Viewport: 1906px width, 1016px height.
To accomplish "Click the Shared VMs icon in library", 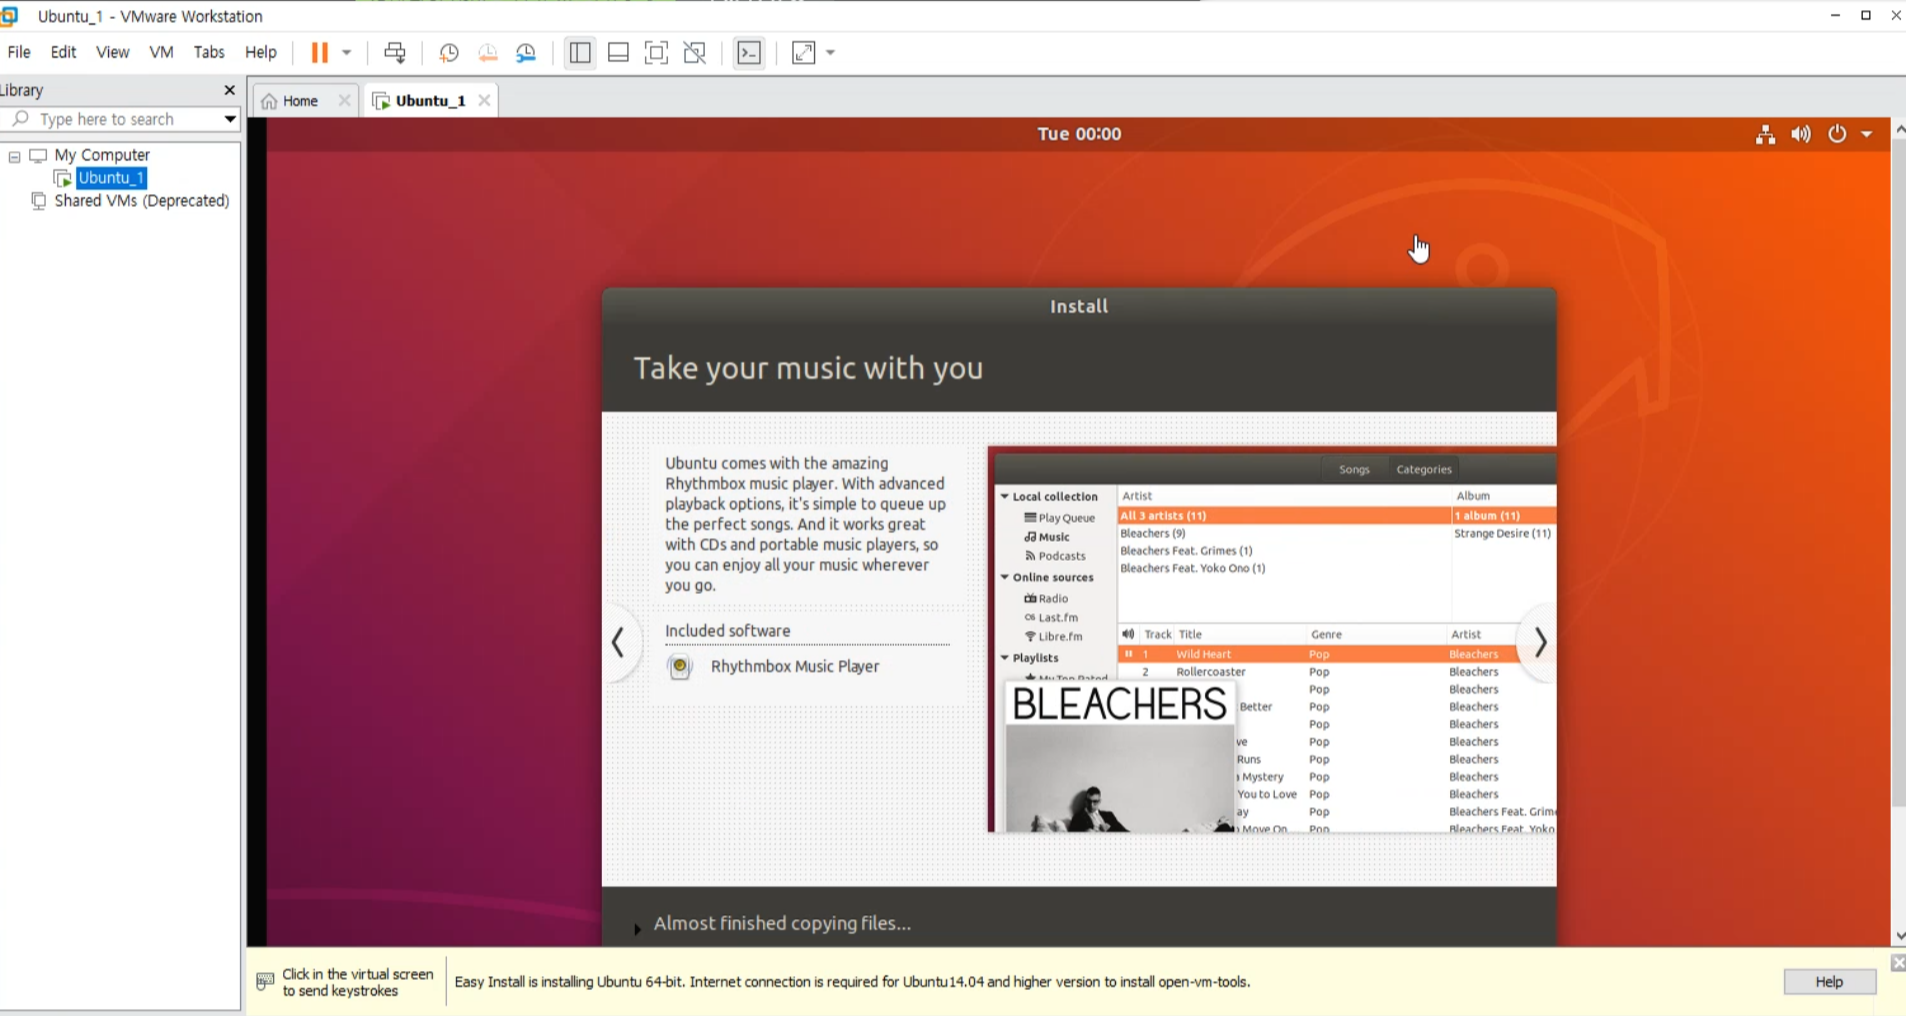I will point(39,201).
